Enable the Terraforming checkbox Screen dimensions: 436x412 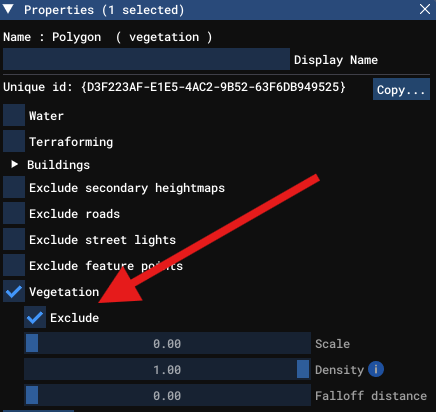[x=14, y=141]
